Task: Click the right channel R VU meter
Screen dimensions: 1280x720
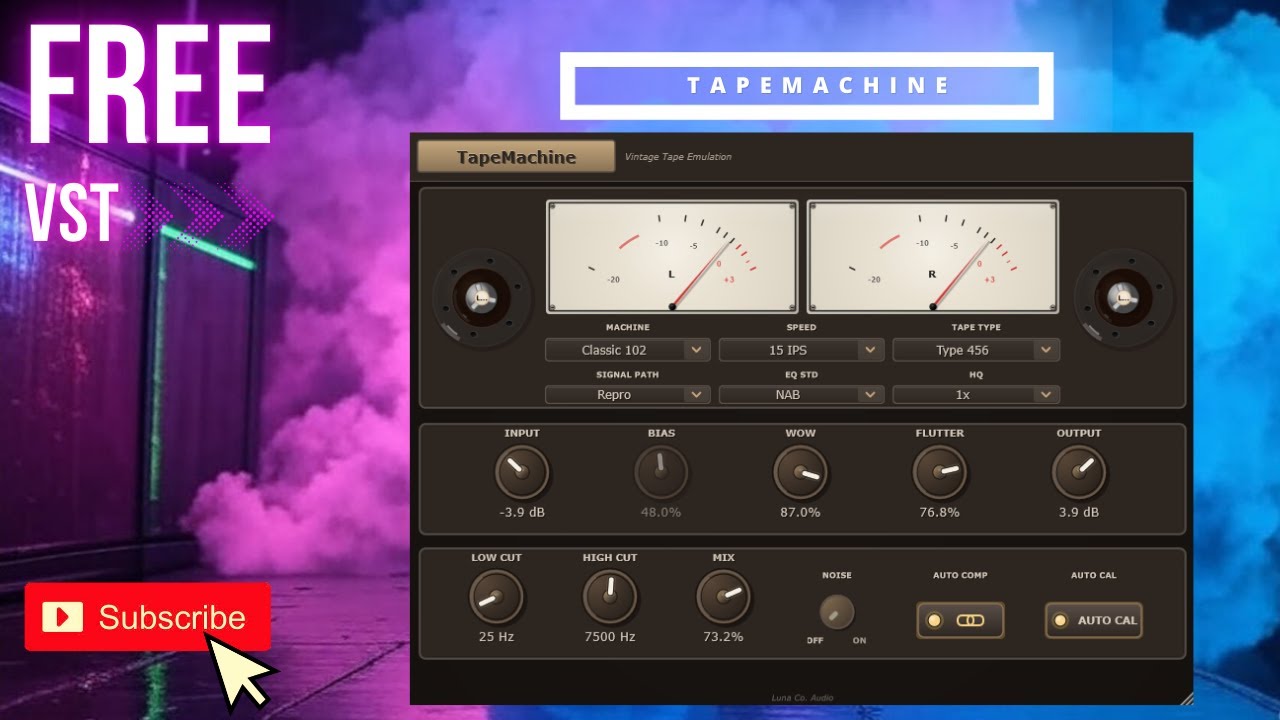Action: pos(933,257)
